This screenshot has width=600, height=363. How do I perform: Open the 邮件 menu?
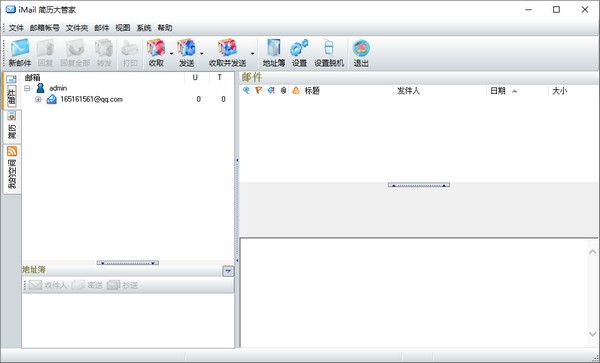coord(101,28)
